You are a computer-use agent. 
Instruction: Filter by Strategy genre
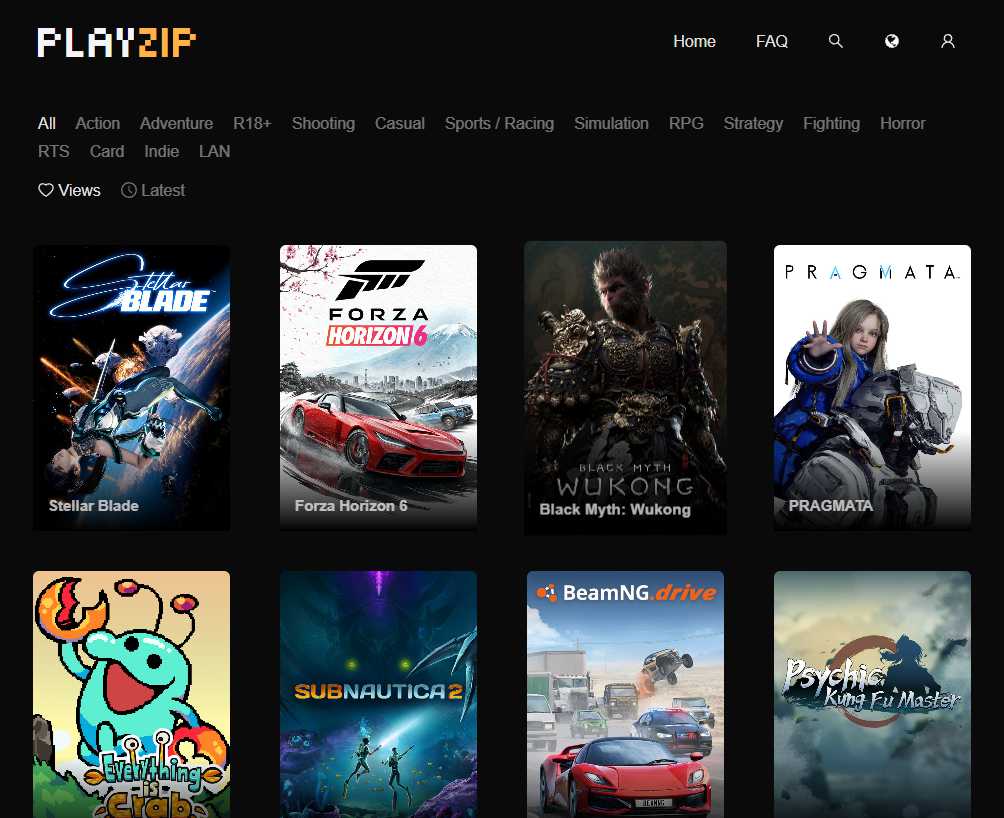pyautogui.click(x=753, y=123)
